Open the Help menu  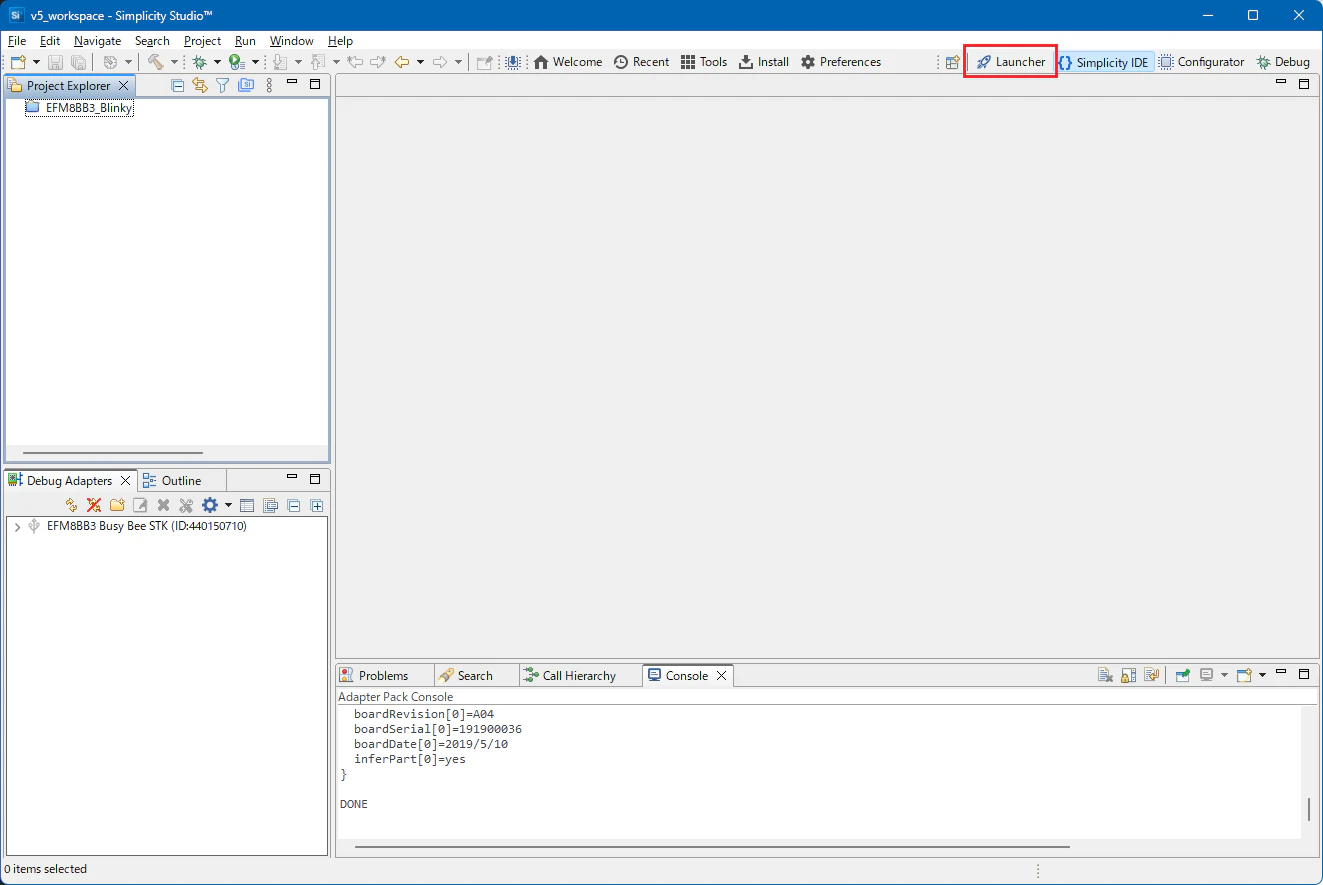pyautogui.click(x=340, y=41)
